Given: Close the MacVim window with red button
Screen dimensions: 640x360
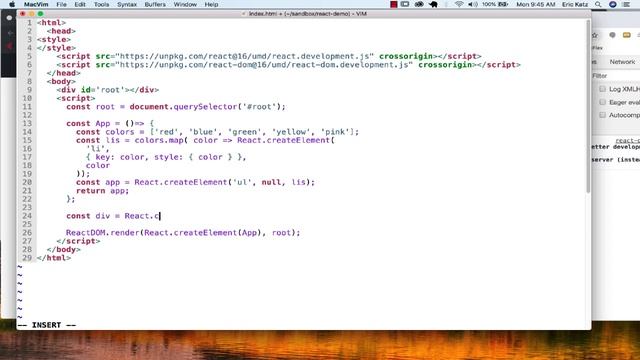Looking at the screenshot, I should pos(22,14).
